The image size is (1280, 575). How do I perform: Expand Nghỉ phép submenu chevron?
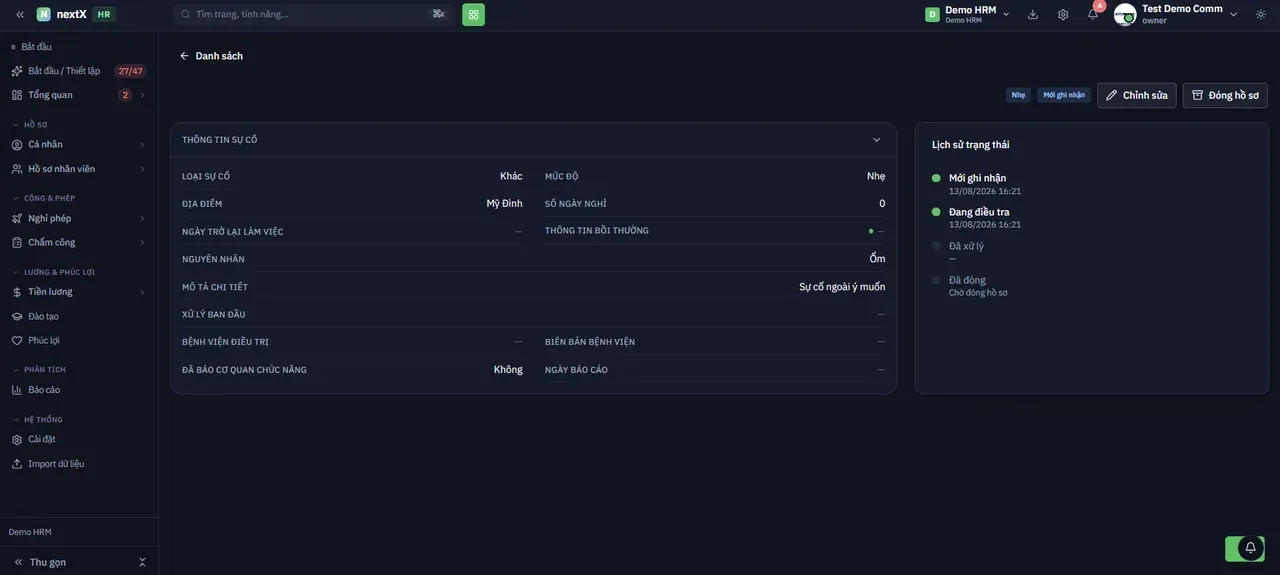coord(142,218)
